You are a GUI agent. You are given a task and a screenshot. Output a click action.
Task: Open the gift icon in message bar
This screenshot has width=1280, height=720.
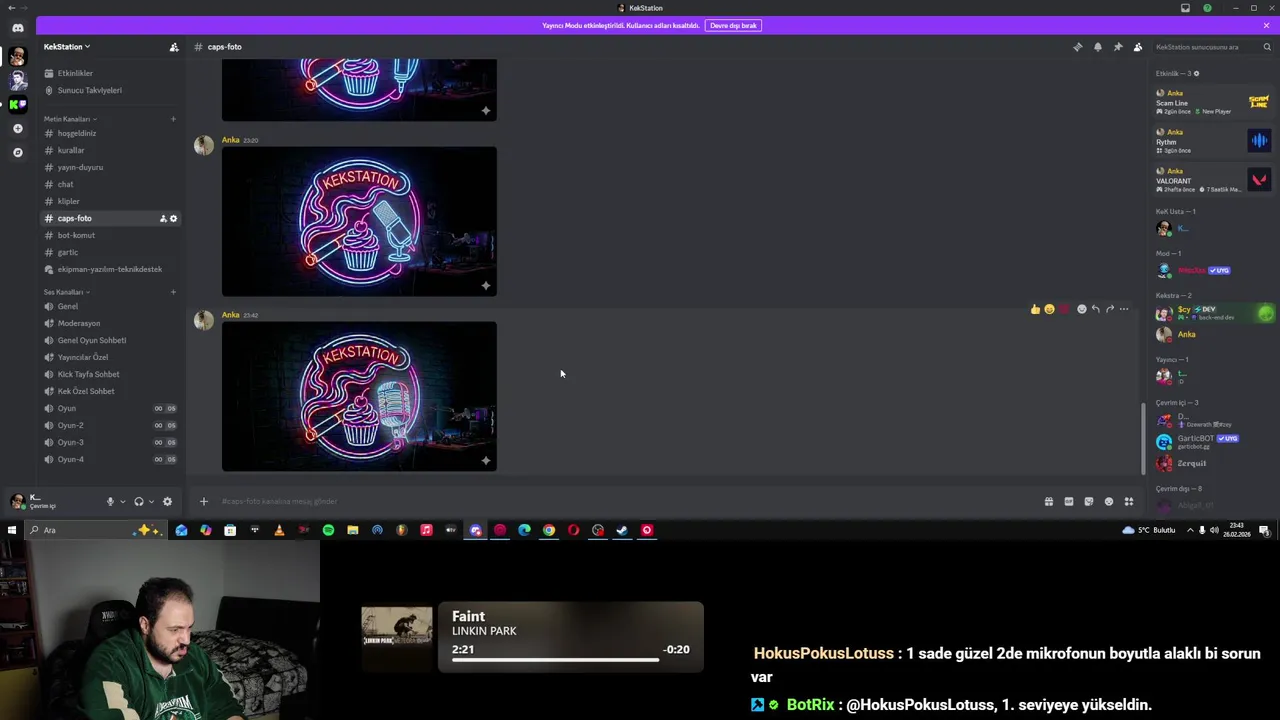pyautogui.click(x=1048, y=502)
